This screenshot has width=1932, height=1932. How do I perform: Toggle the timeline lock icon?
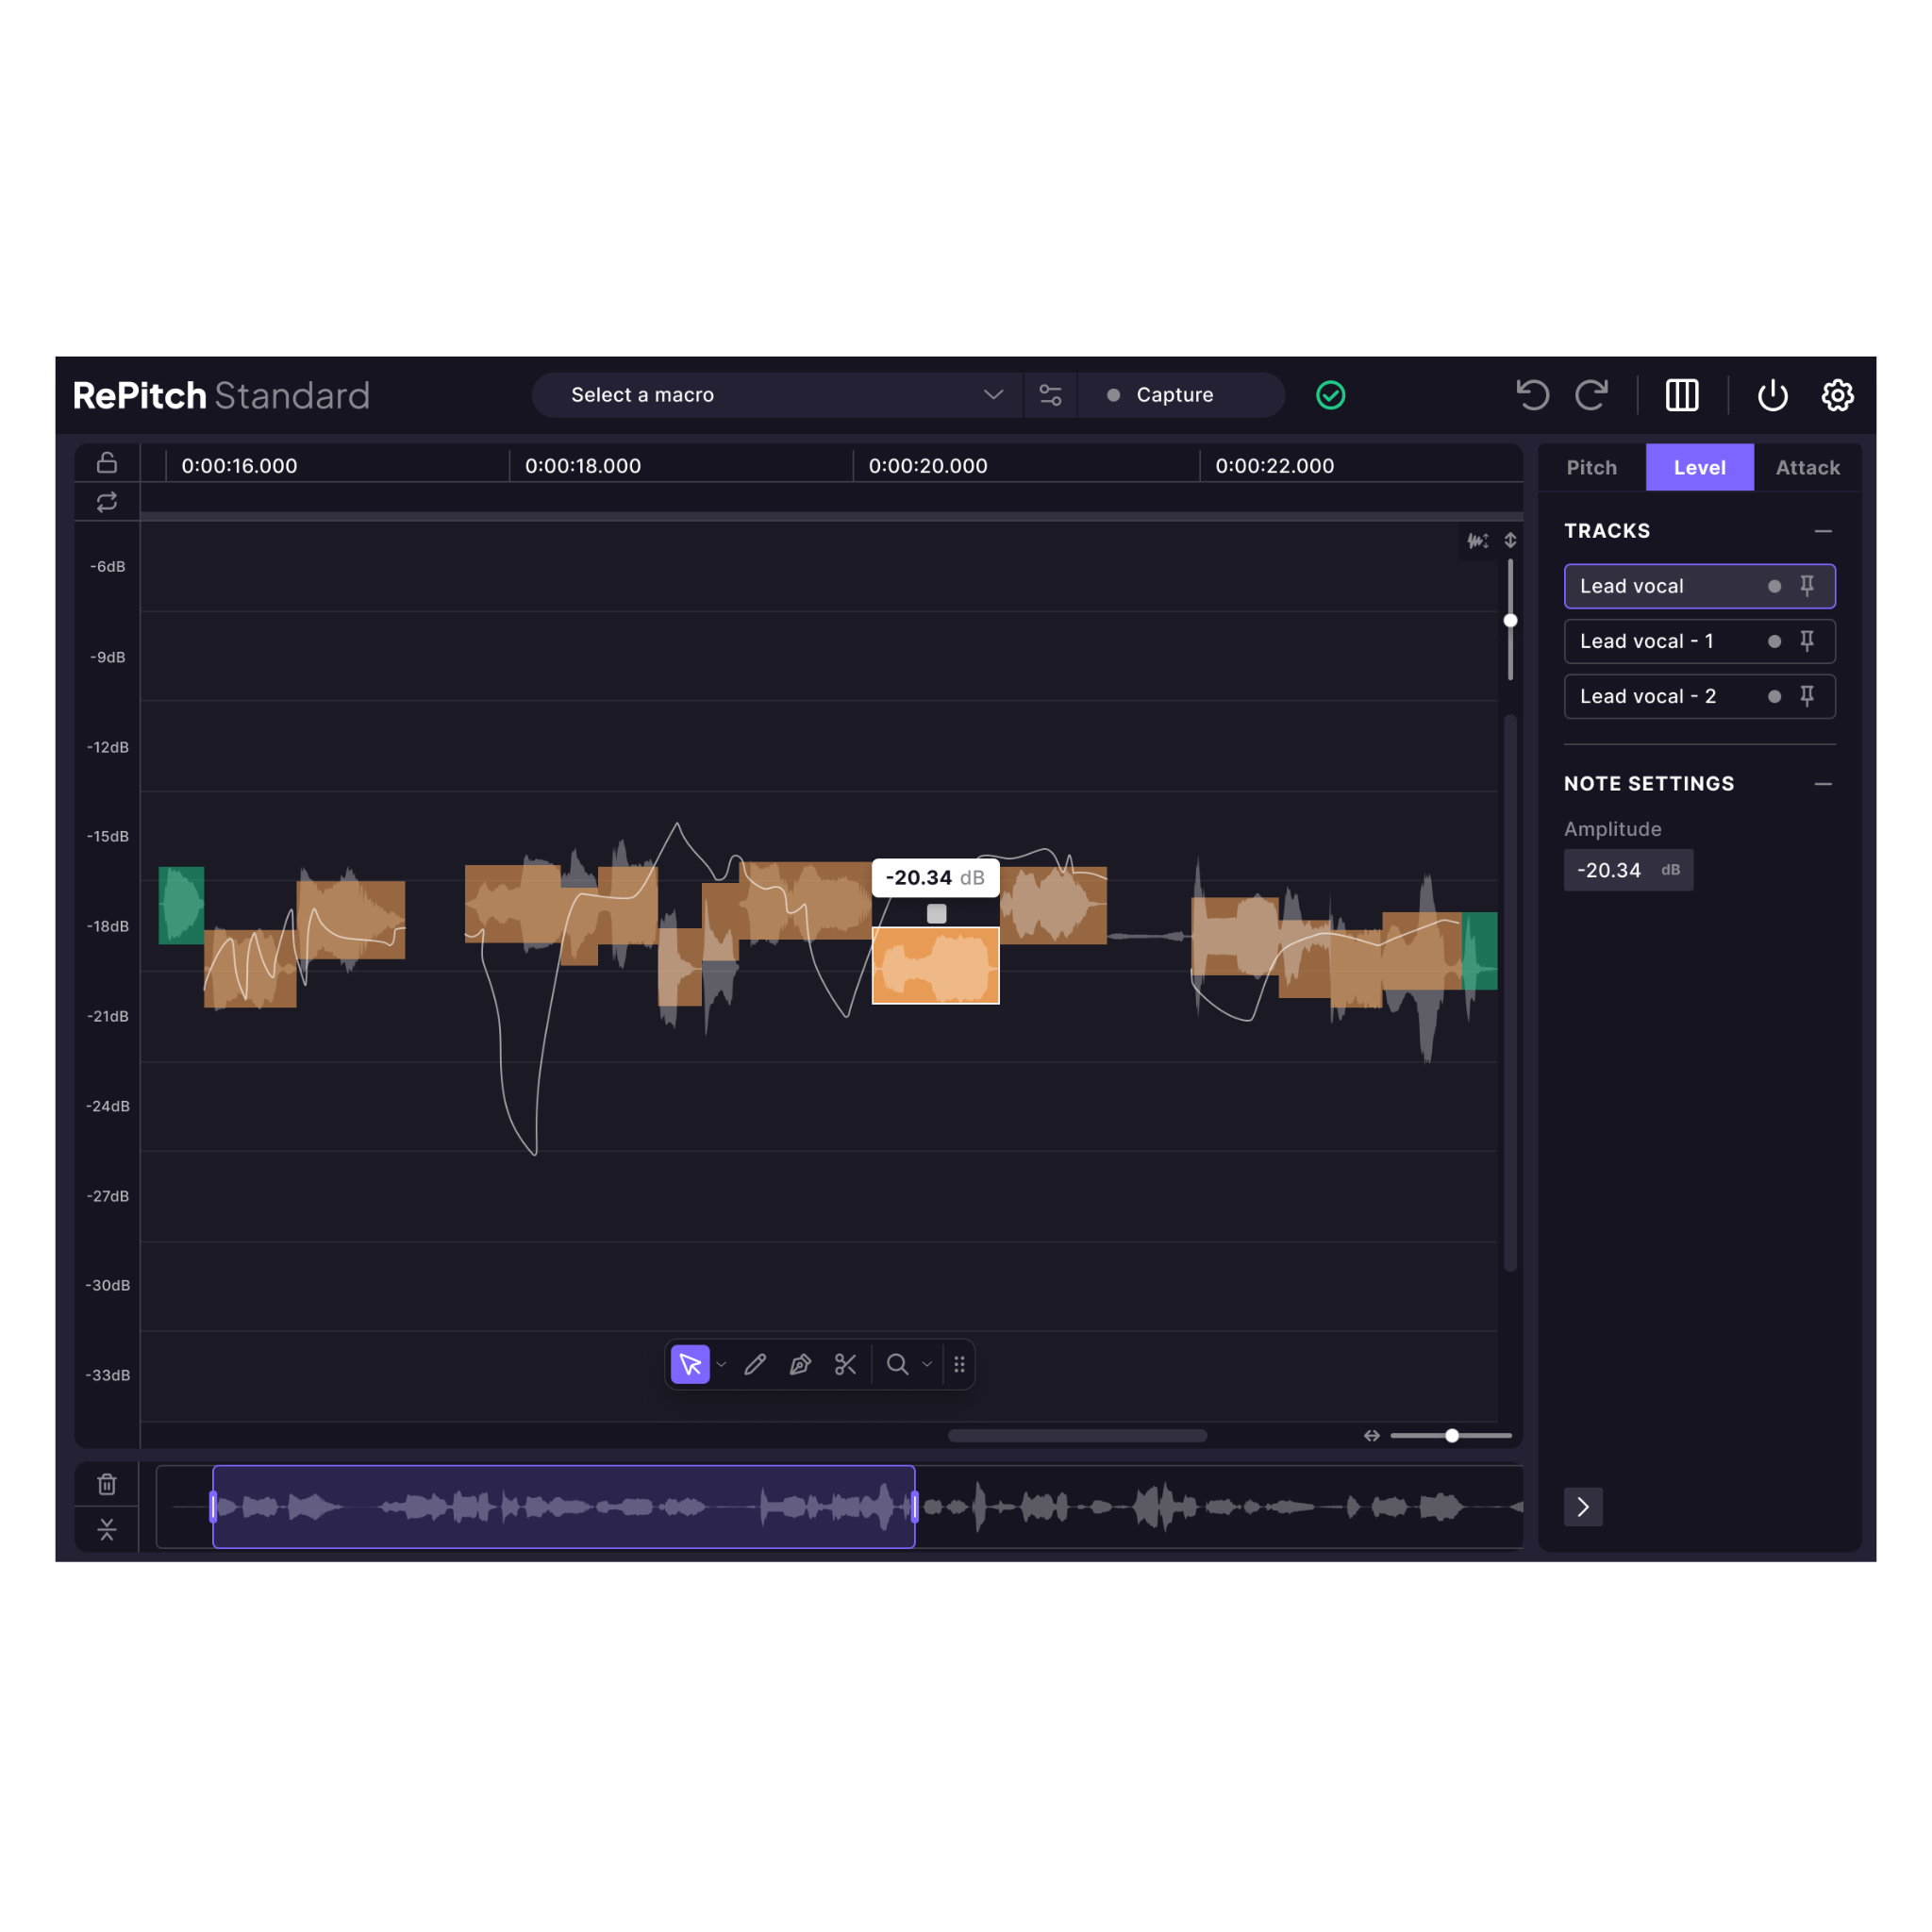(x=107, y=462)
